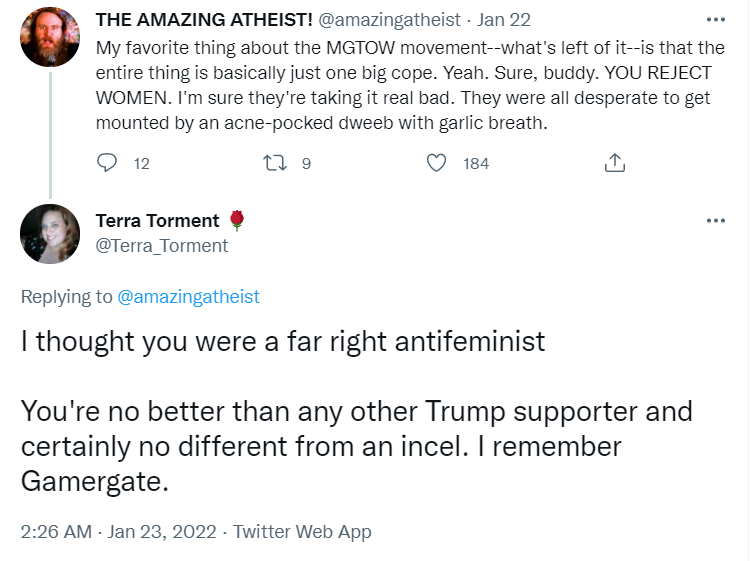
Task: View the 12 replies count
Action: pos(142,164)
